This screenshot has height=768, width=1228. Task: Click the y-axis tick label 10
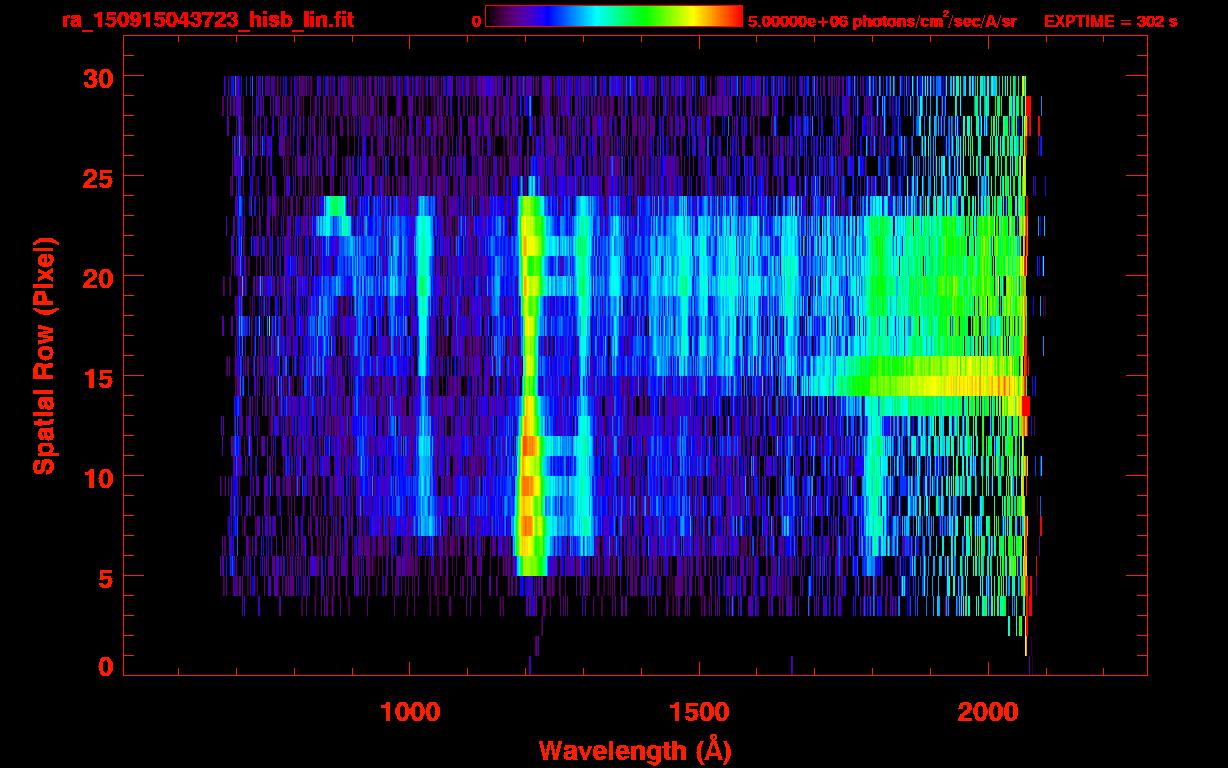coord(97,477)
